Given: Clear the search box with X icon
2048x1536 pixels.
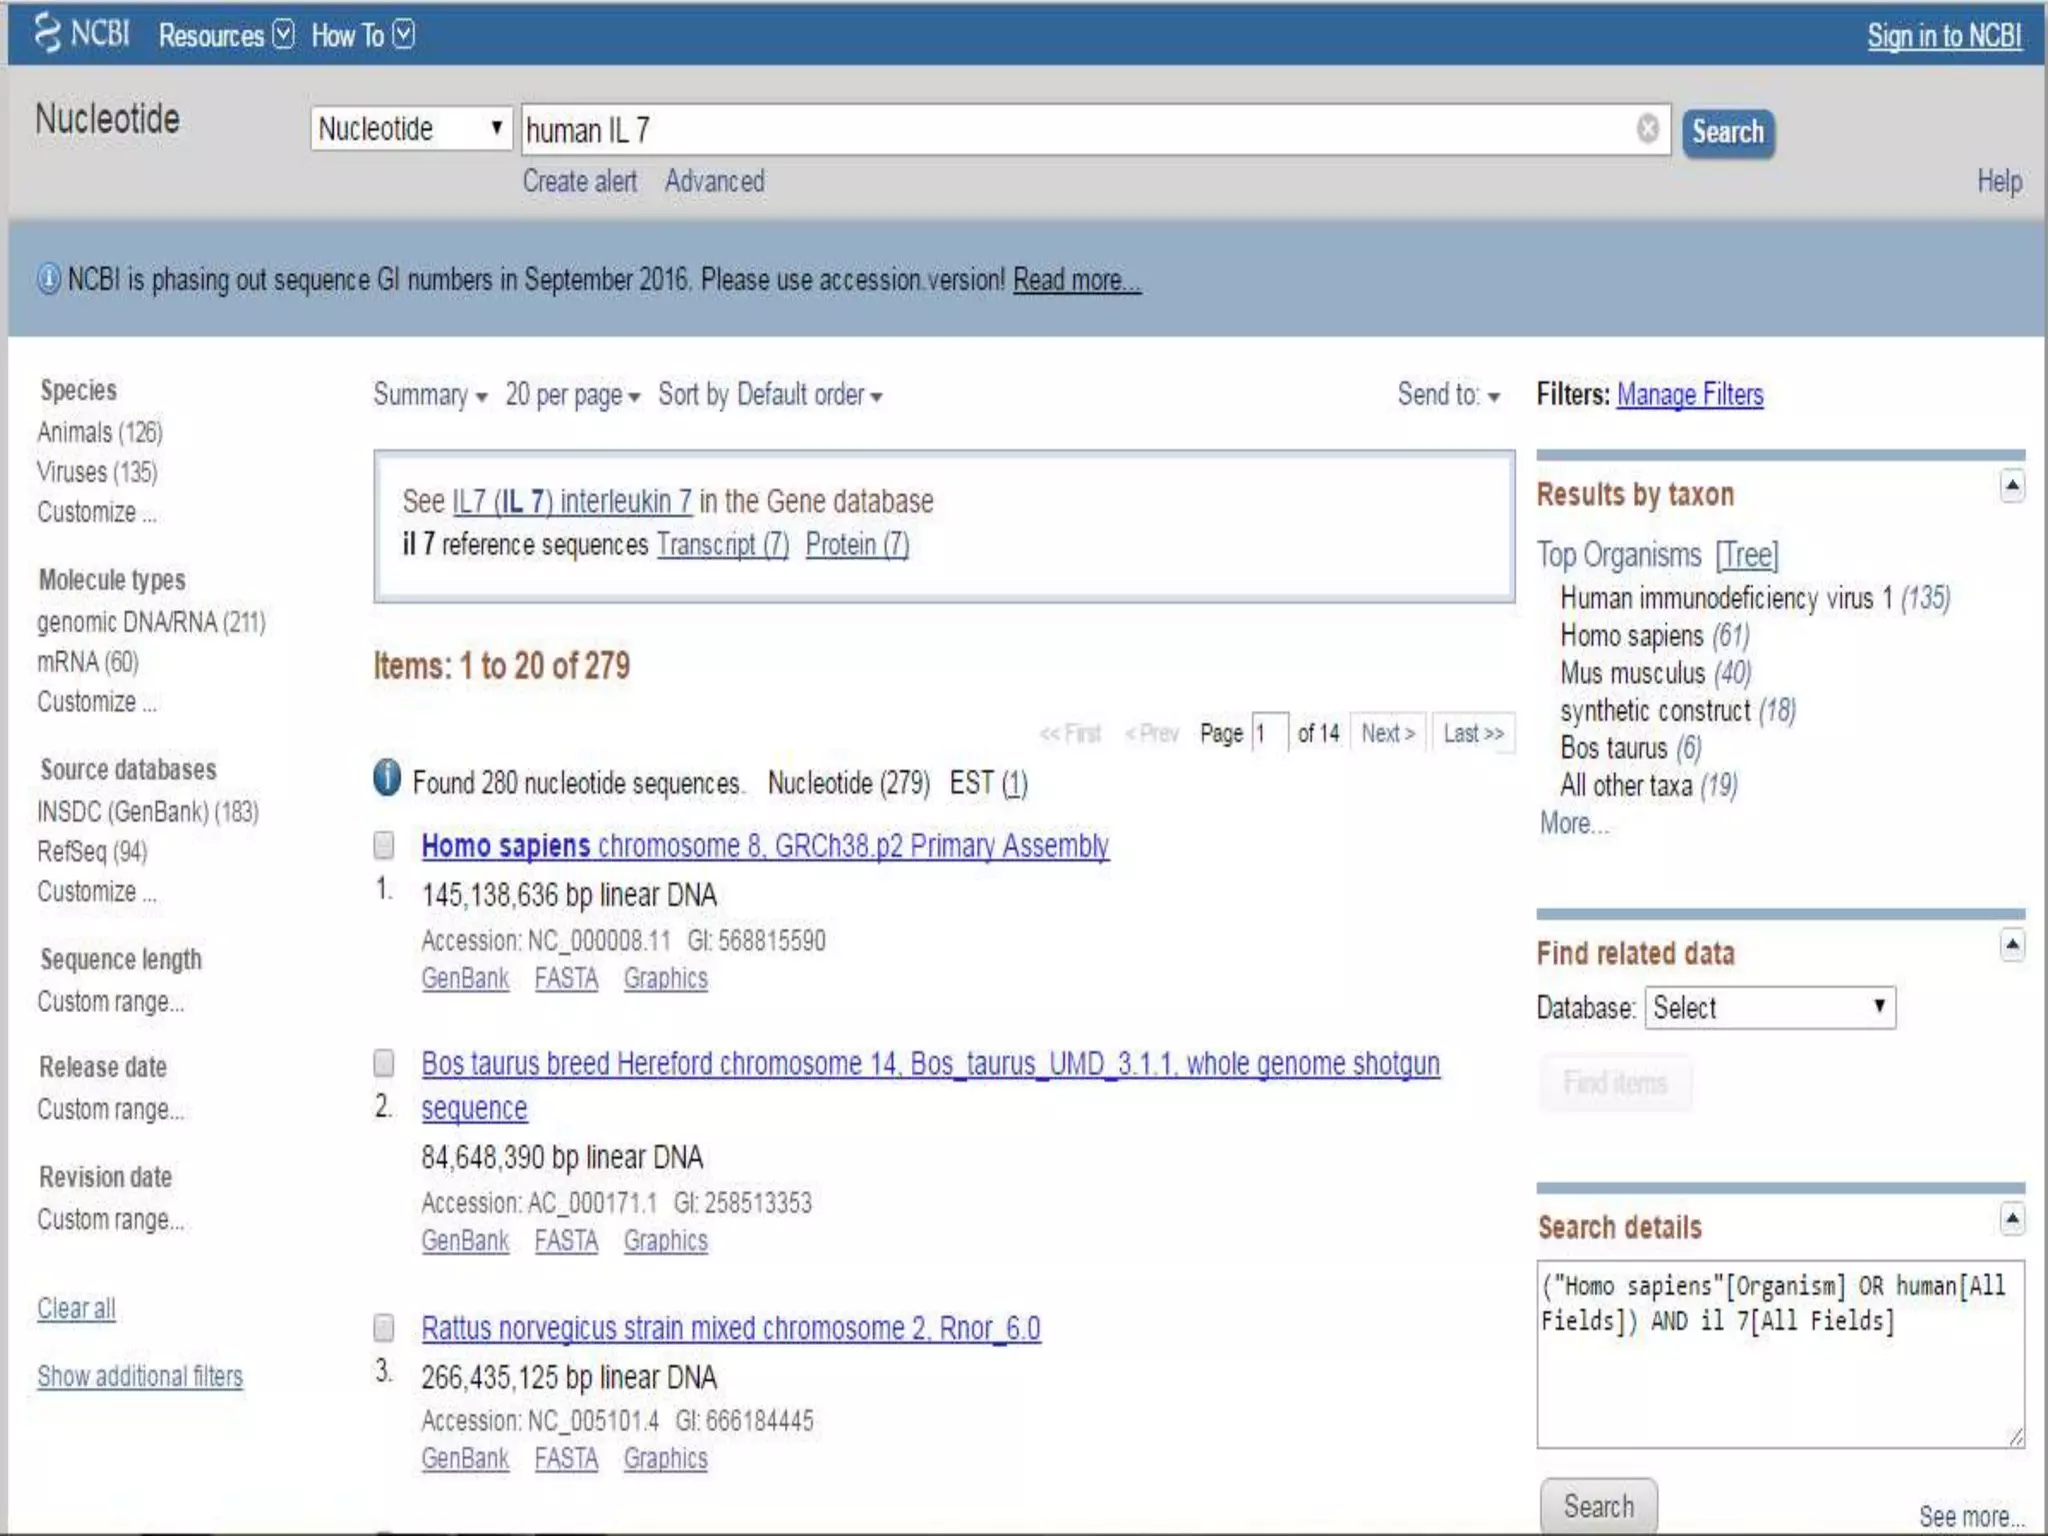Looking at the screenshot, I should click(1647, 129).
